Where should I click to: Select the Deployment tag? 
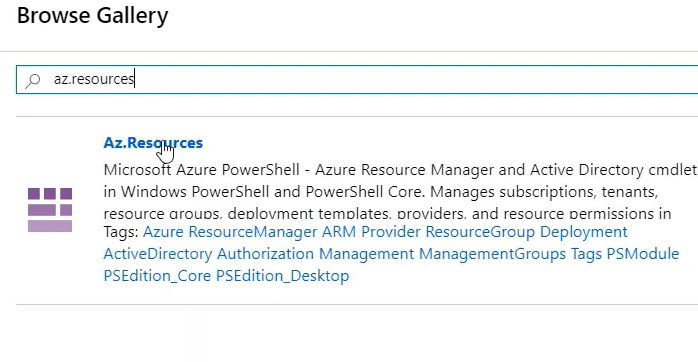583,232
